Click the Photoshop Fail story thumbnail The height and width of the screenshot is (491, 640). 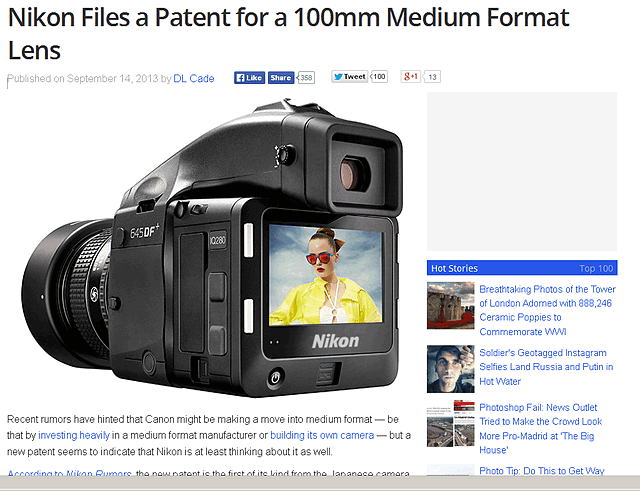coord(451,424)
